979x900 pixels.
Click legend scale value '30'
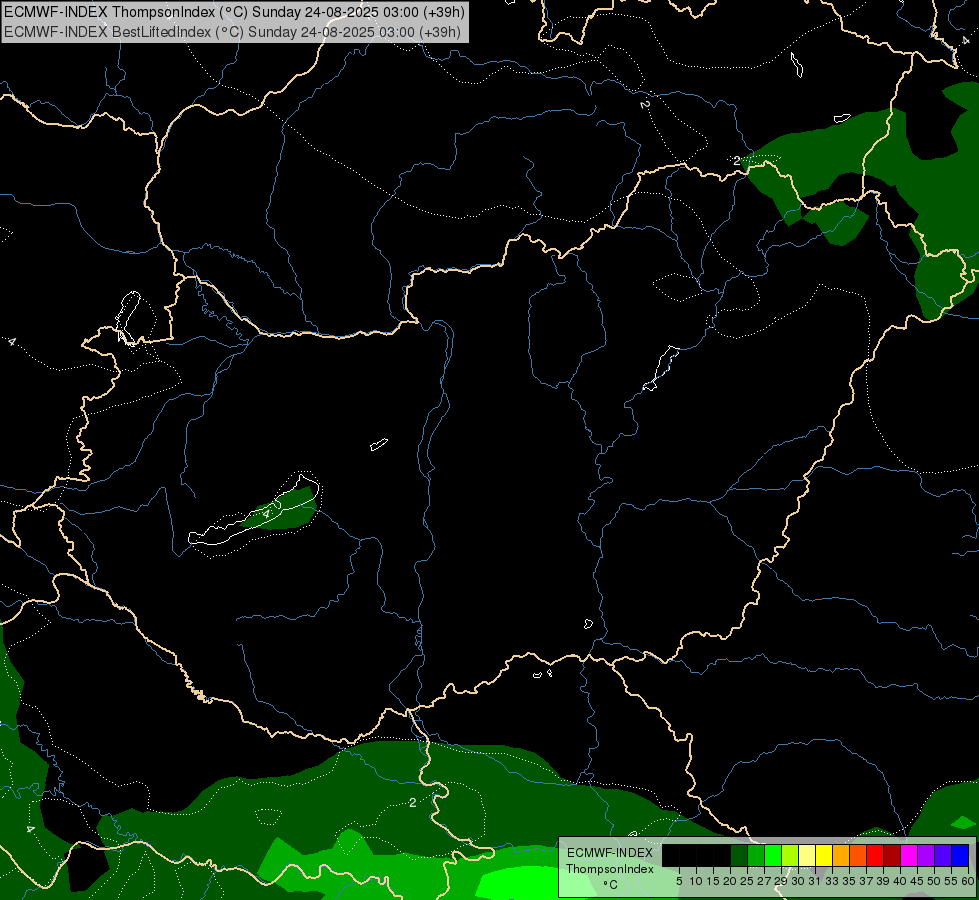point(798,881)
